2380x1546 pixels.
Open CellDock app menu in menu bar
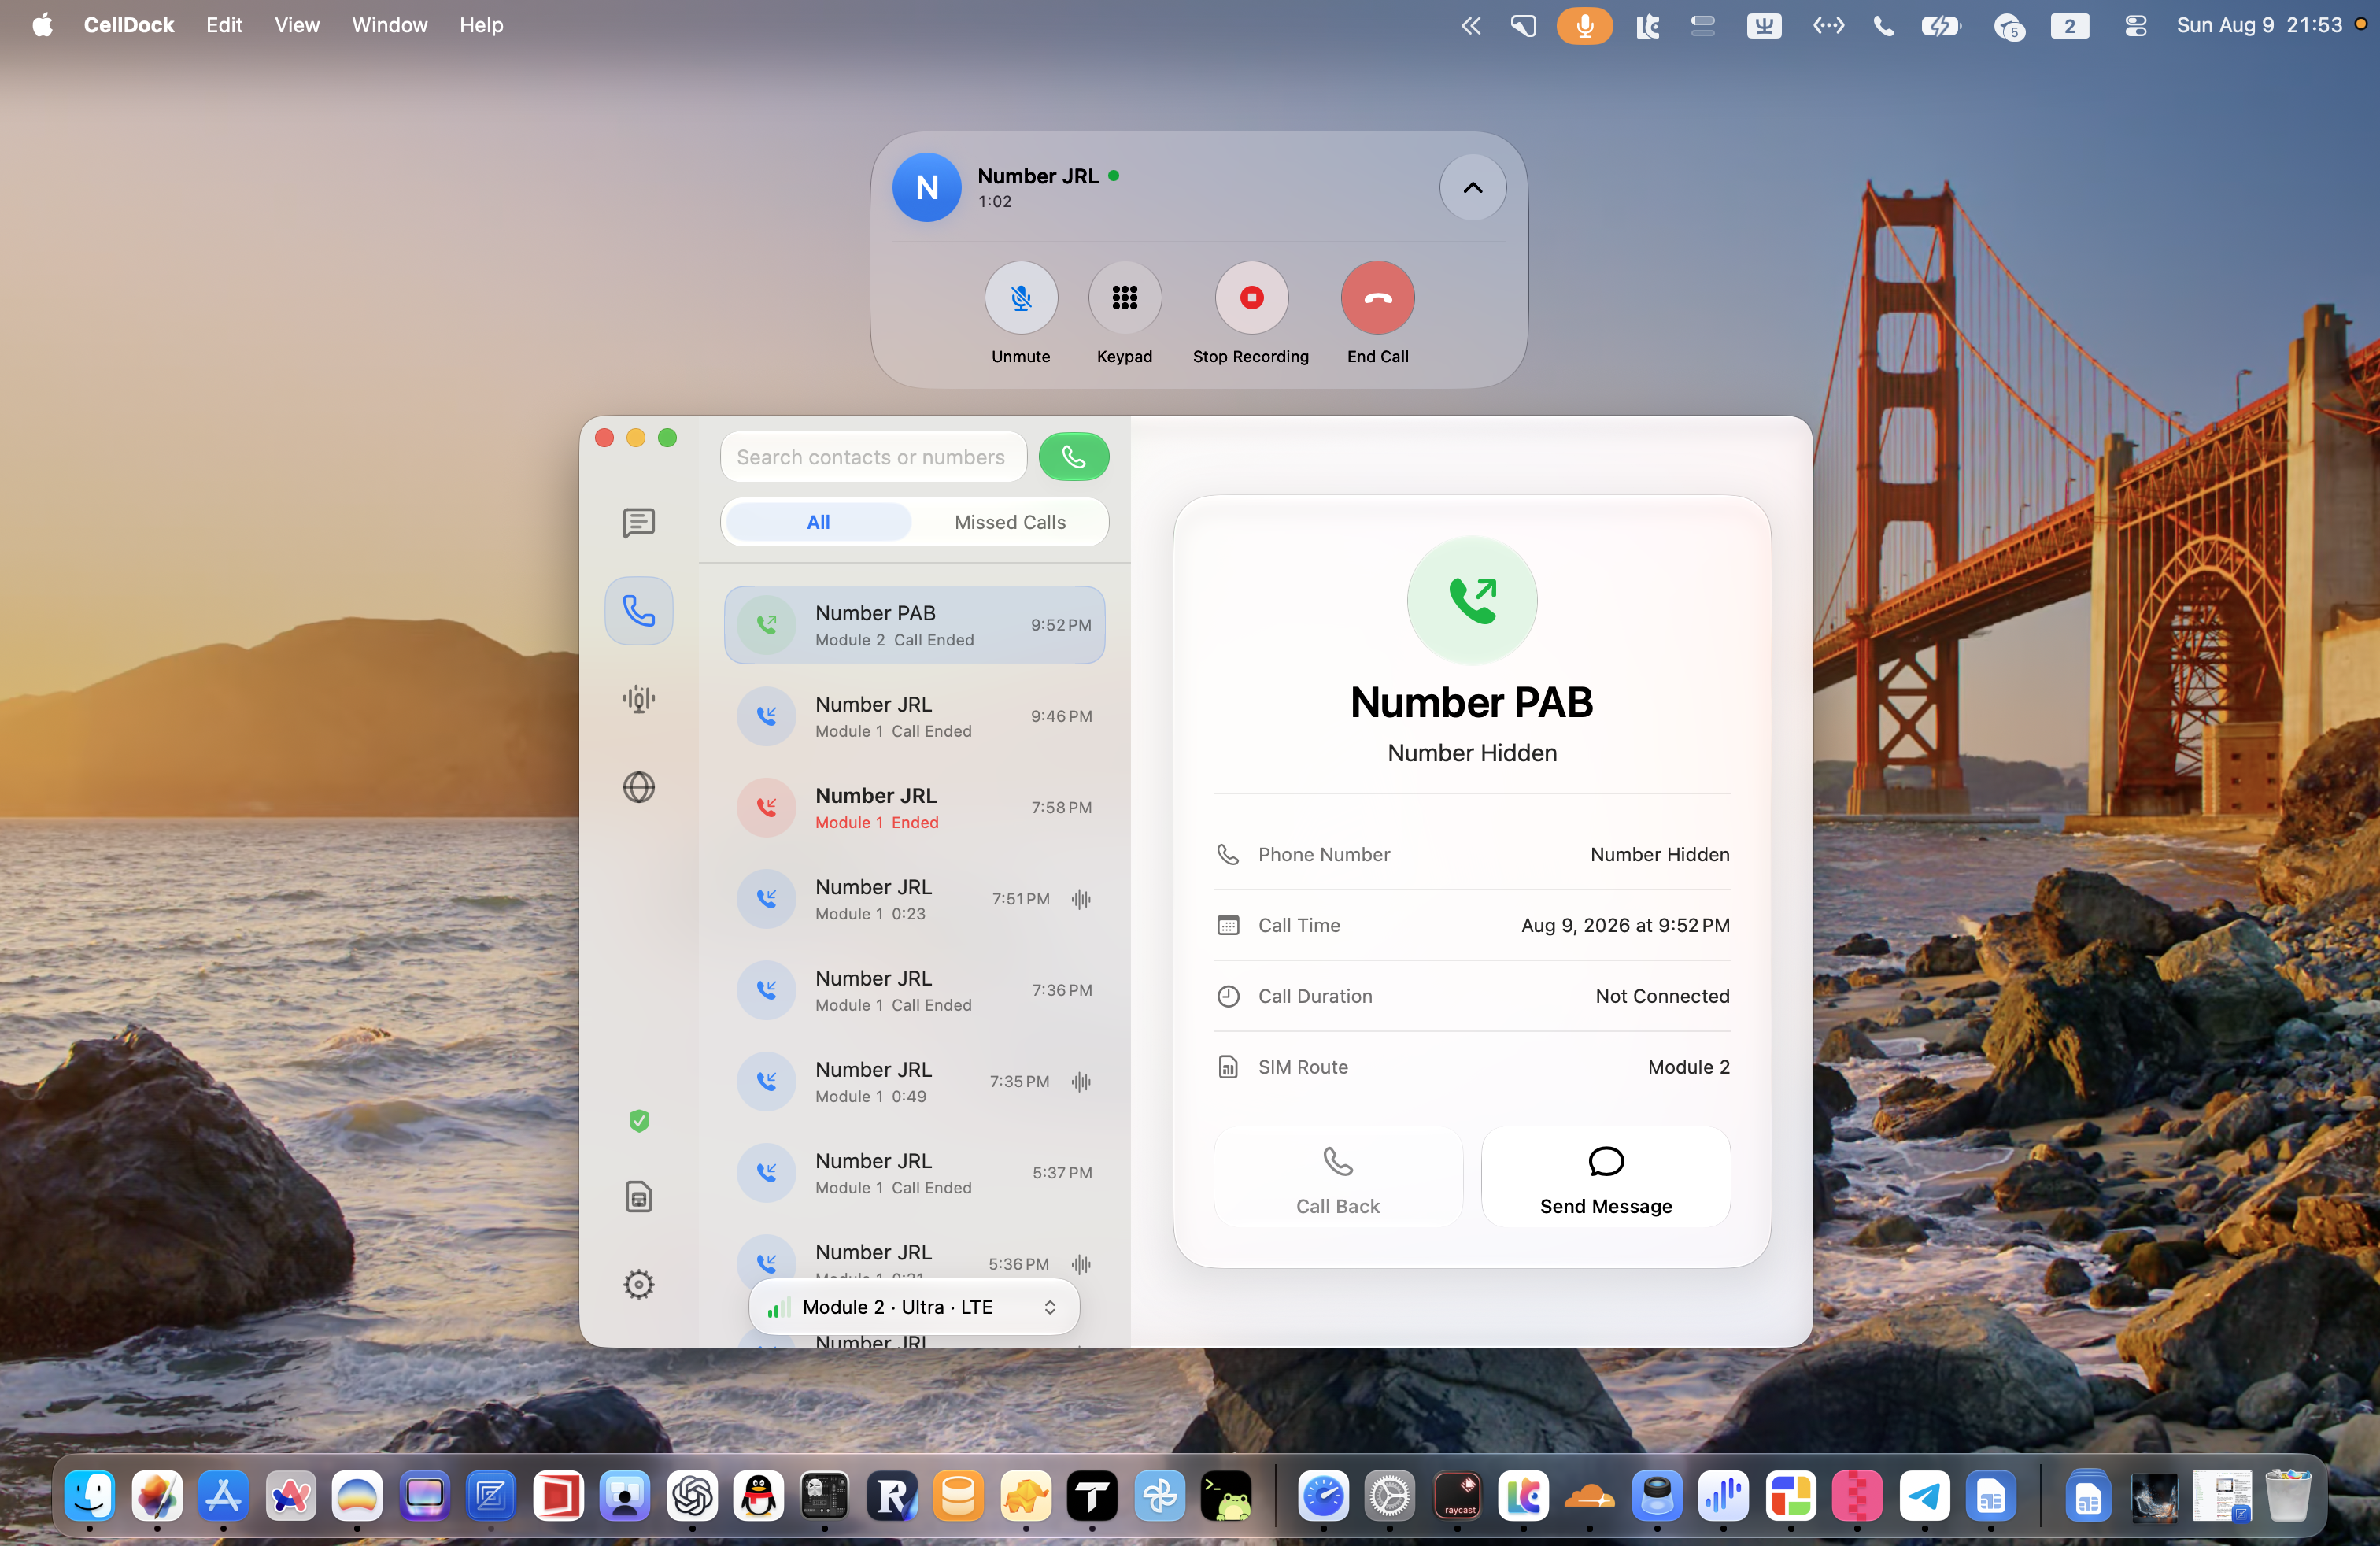(128, 25)
